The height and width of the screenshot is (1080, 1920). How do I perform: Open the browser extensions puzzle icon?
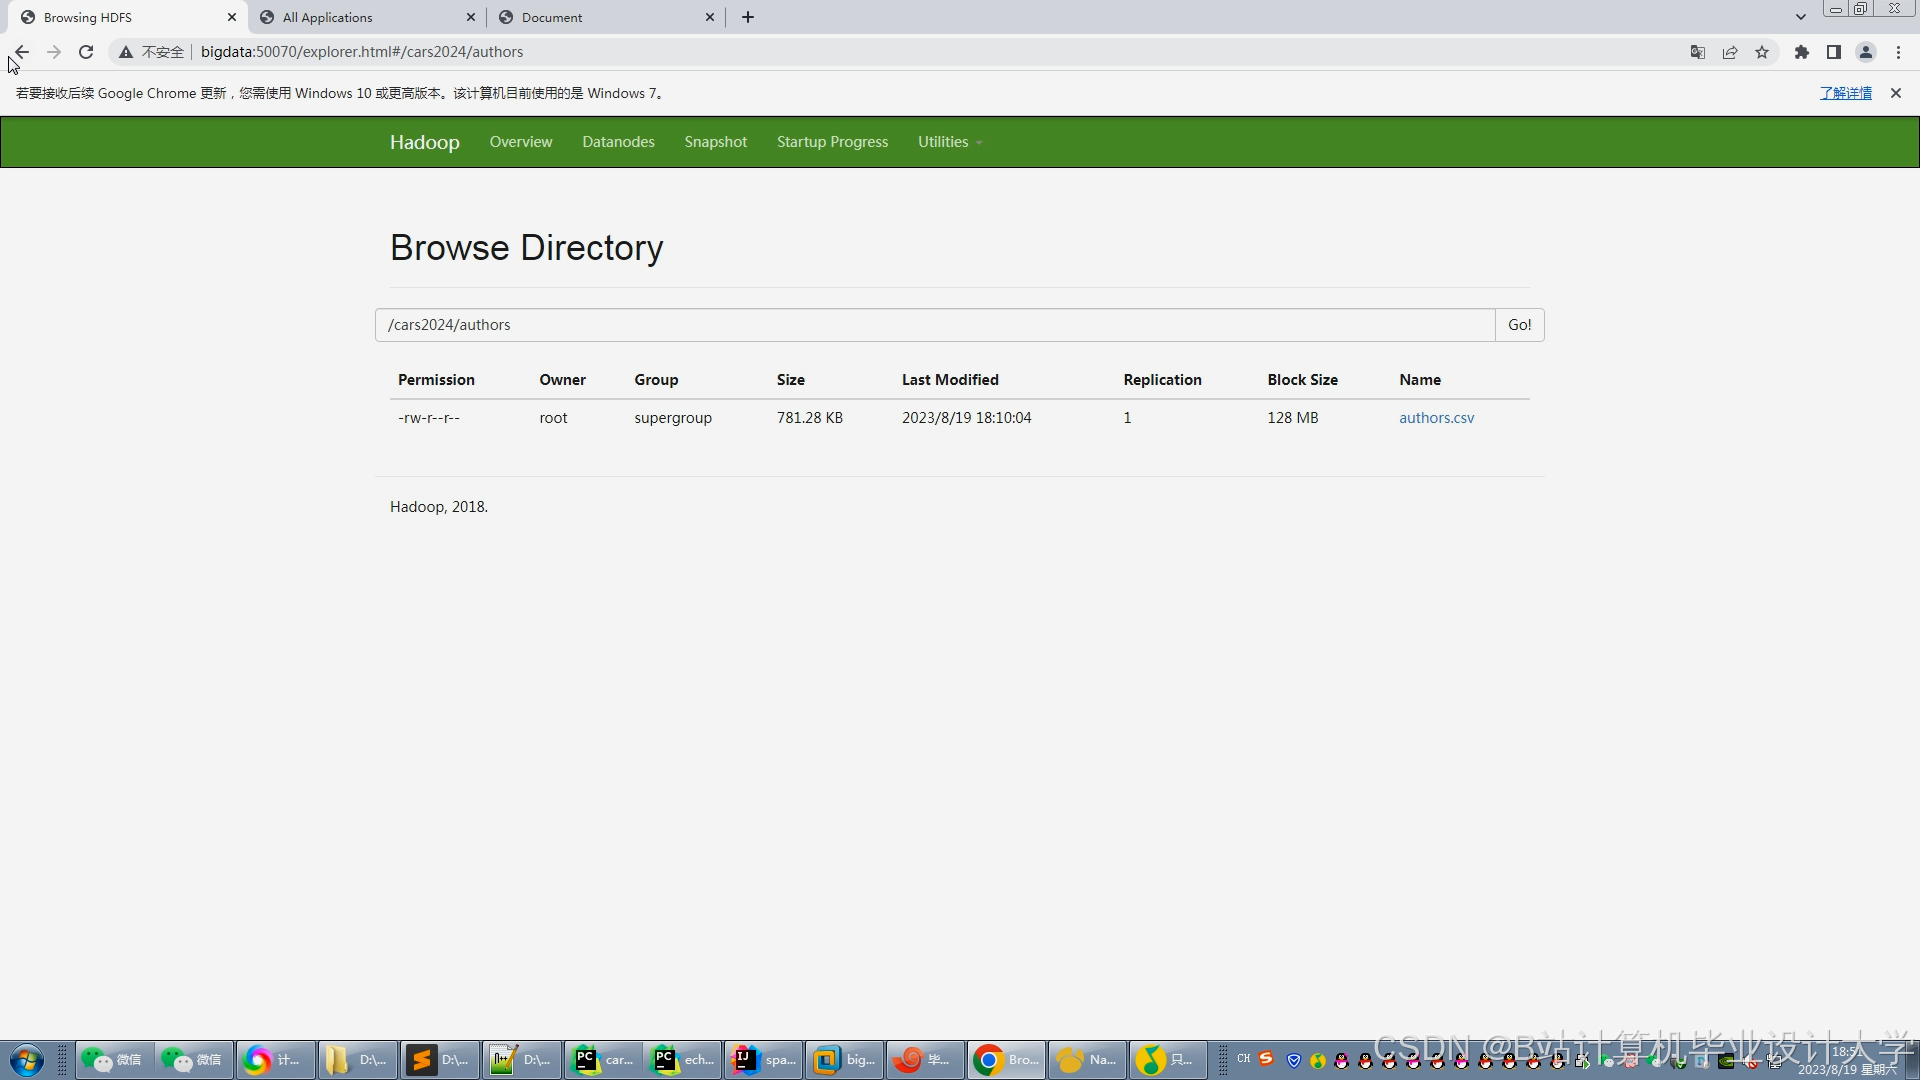tap(1801, 52)
